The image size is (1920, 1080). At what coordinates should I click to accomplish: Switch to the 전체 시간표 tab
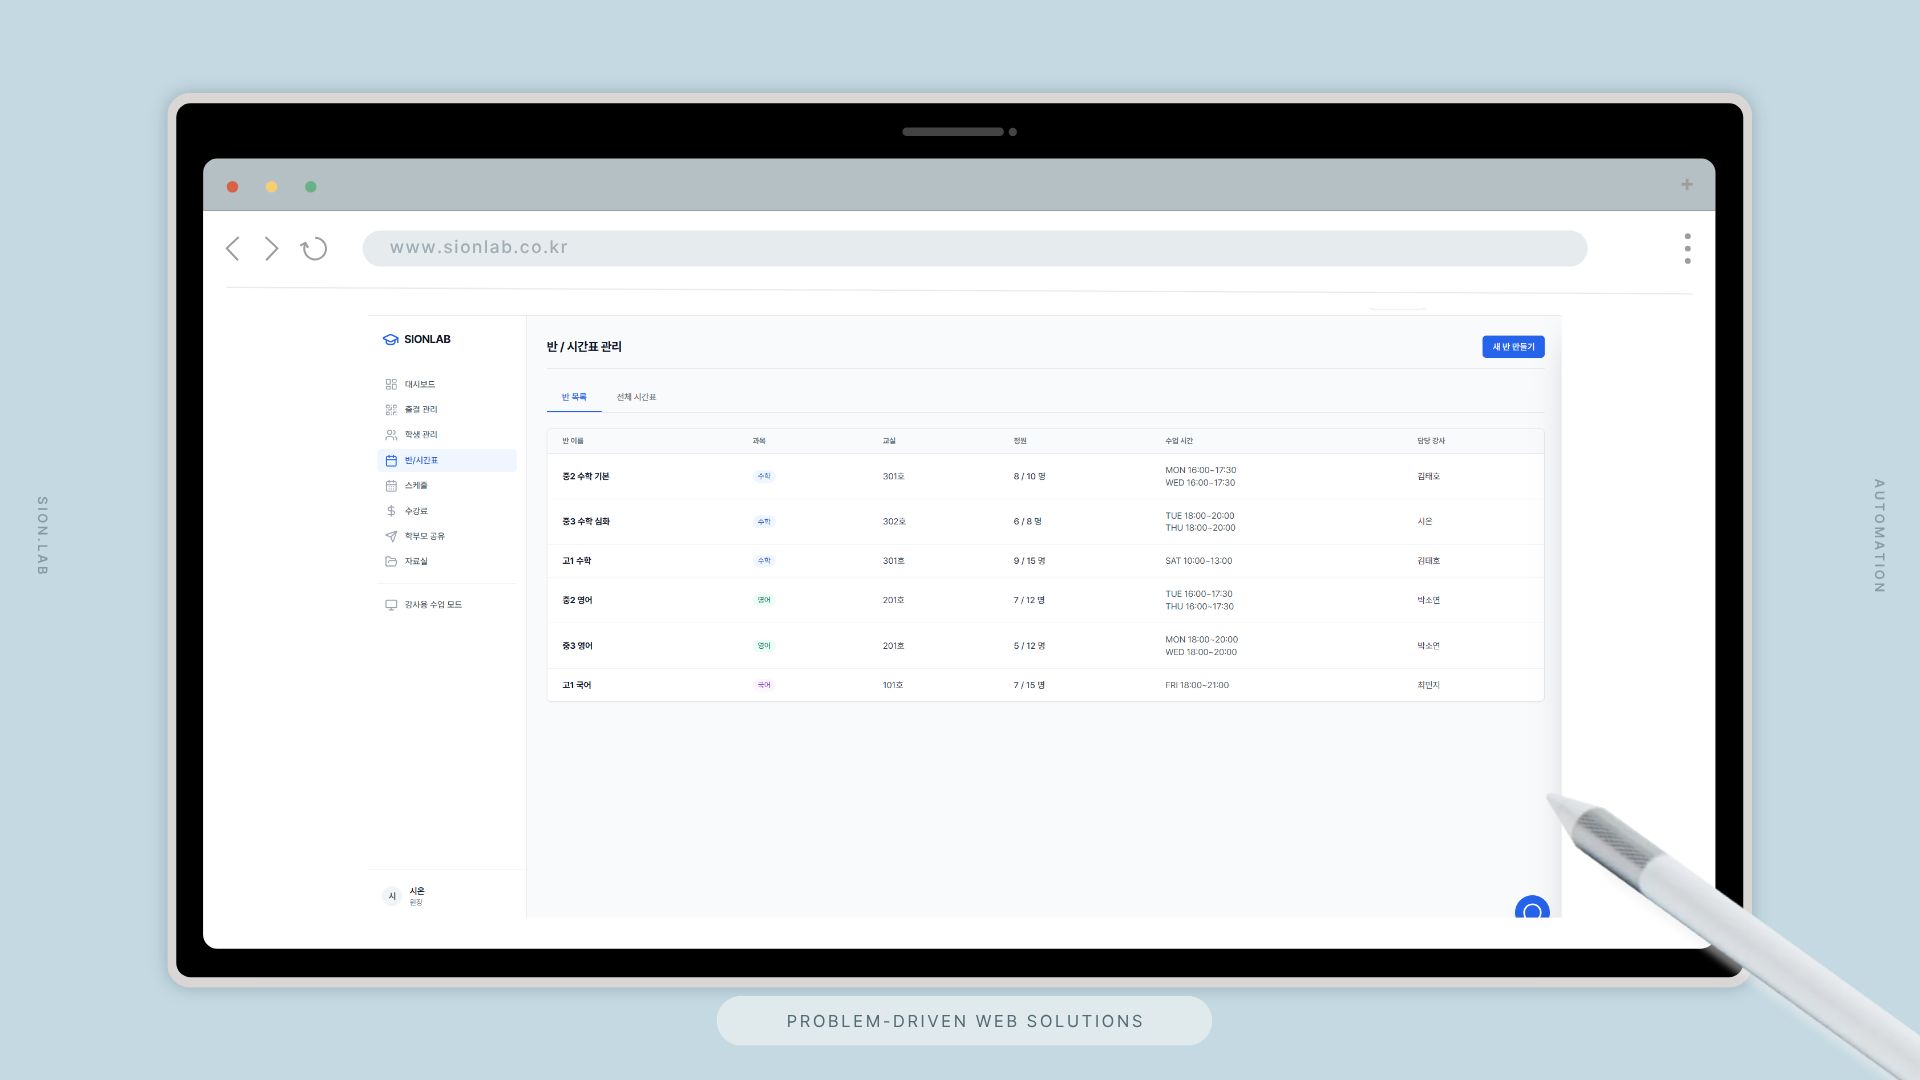636,398
